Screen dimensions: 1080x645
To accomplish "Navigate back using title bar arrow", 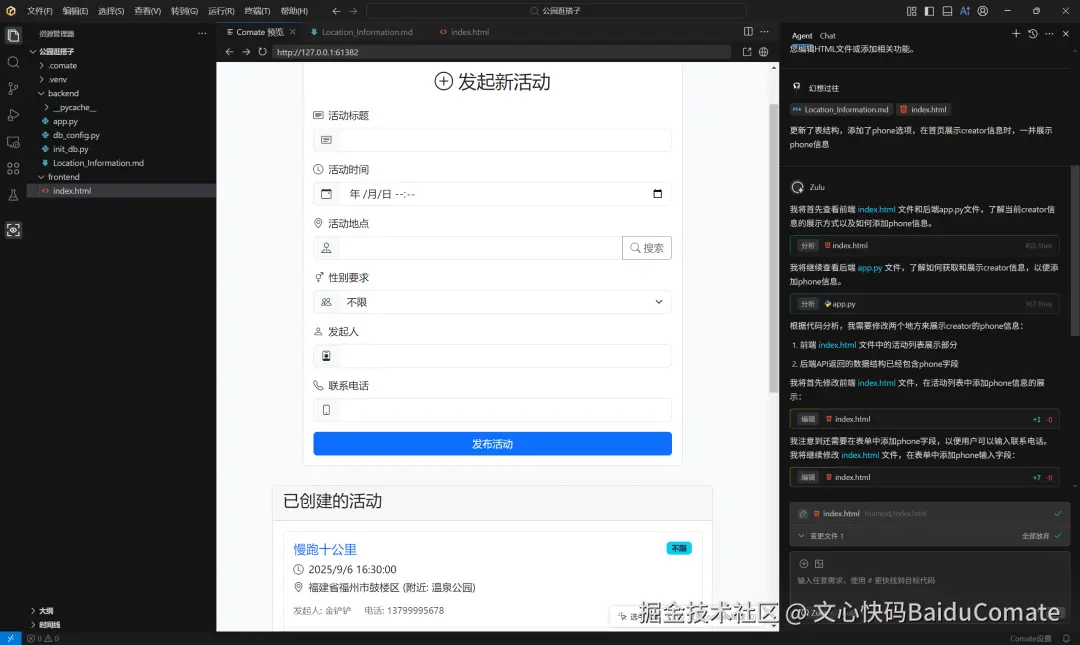I will [x=336, y=11].
